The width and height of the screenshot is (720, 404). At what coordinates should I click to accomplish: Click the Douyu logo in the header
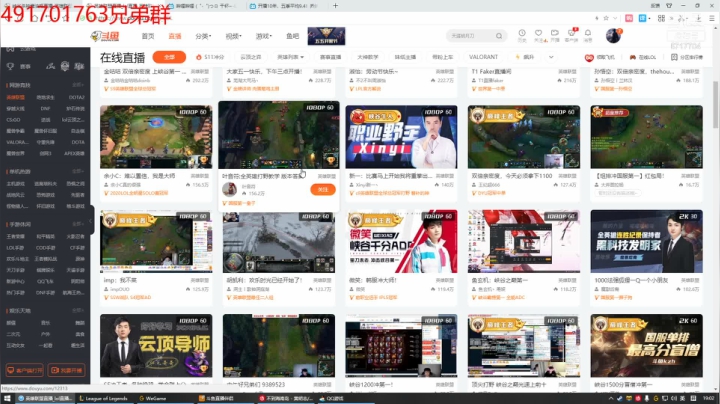pyautogui.click(x=105, y=36)
